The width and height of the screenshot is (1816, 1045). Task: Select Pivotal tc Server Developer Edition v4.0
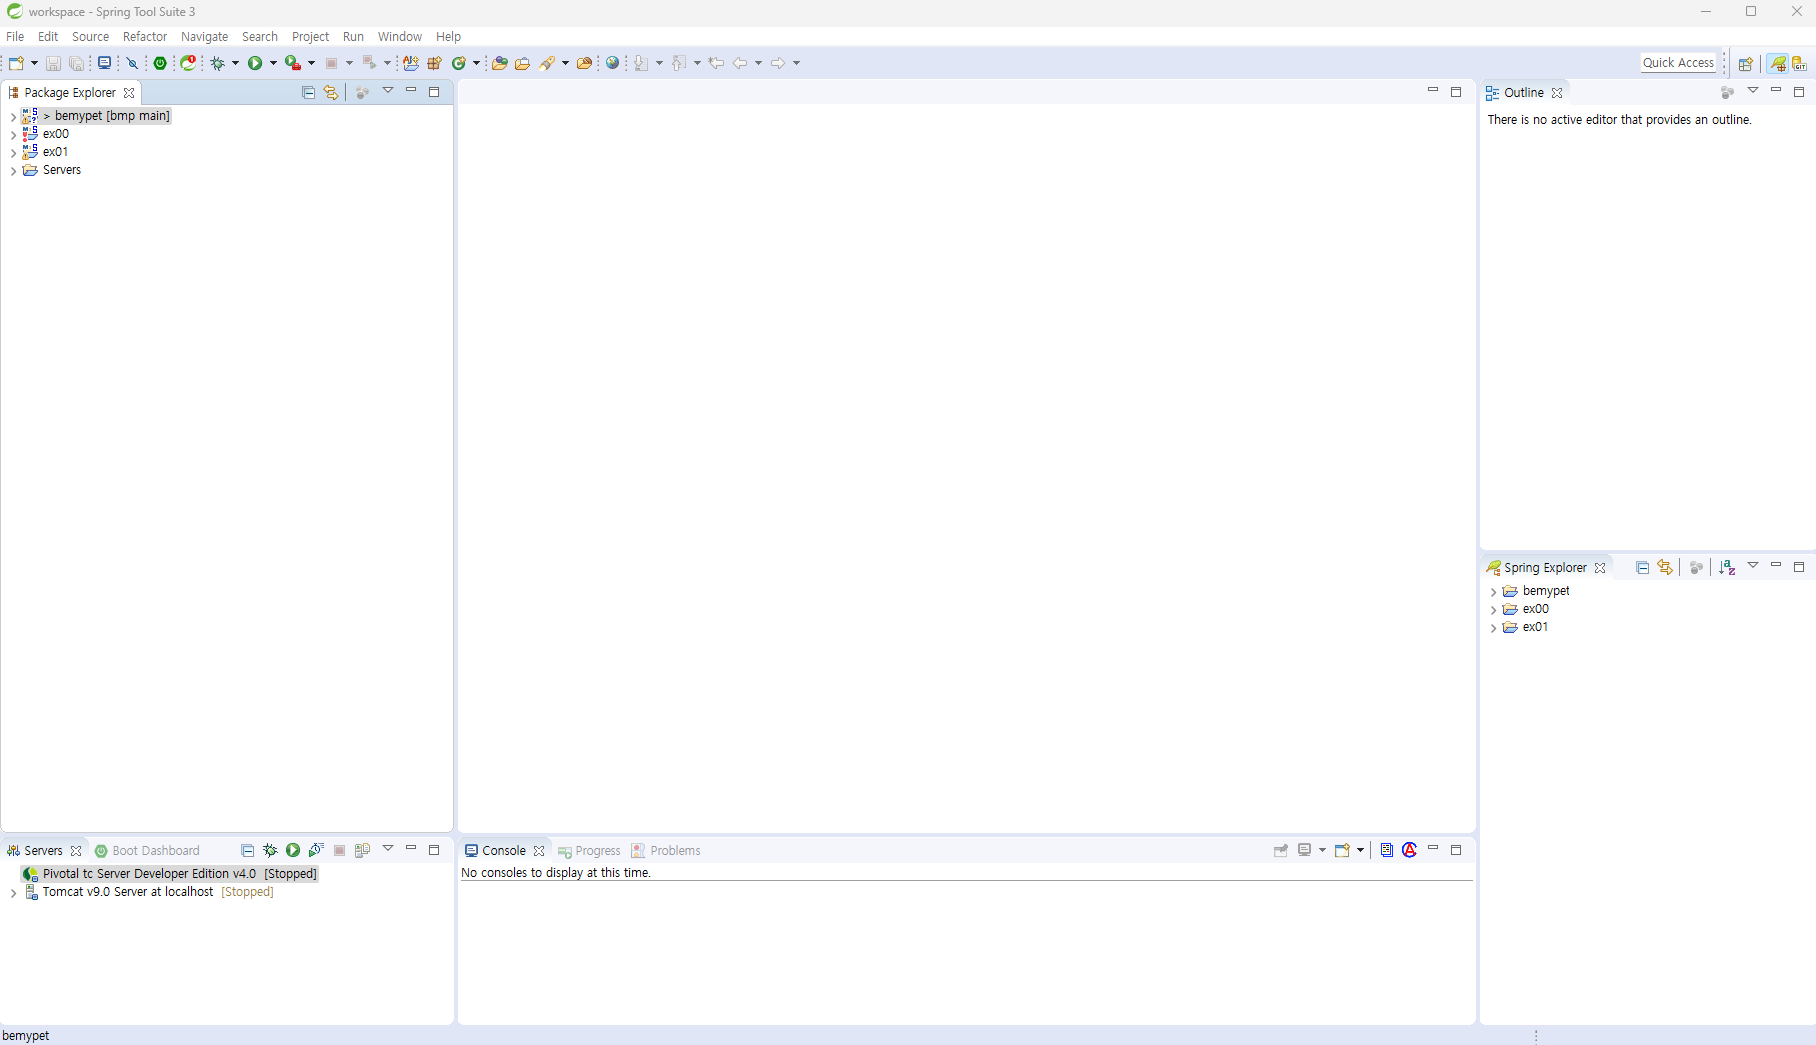169,874
